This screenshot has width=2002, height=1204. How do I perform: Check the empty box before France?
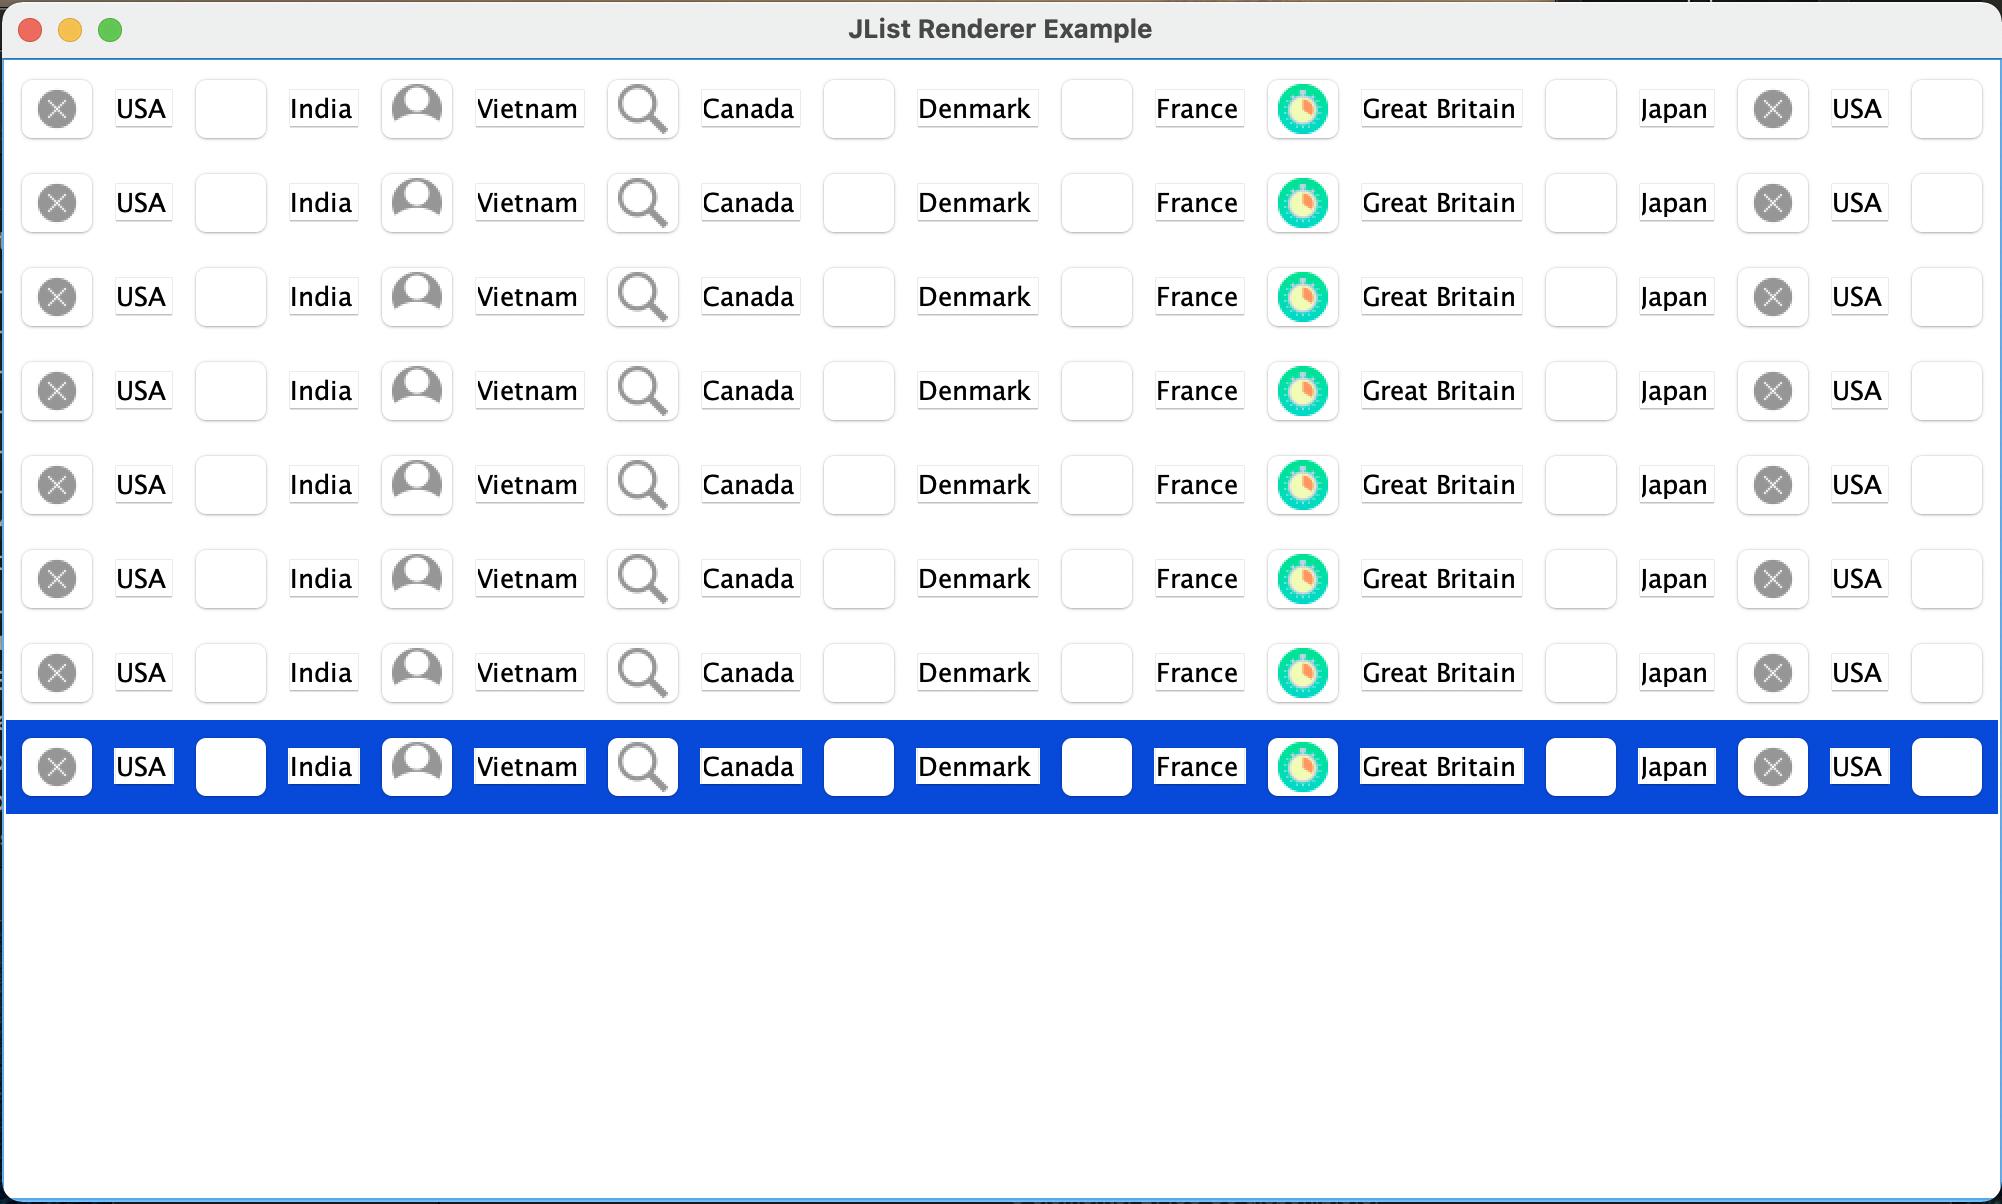(1096, 108)
